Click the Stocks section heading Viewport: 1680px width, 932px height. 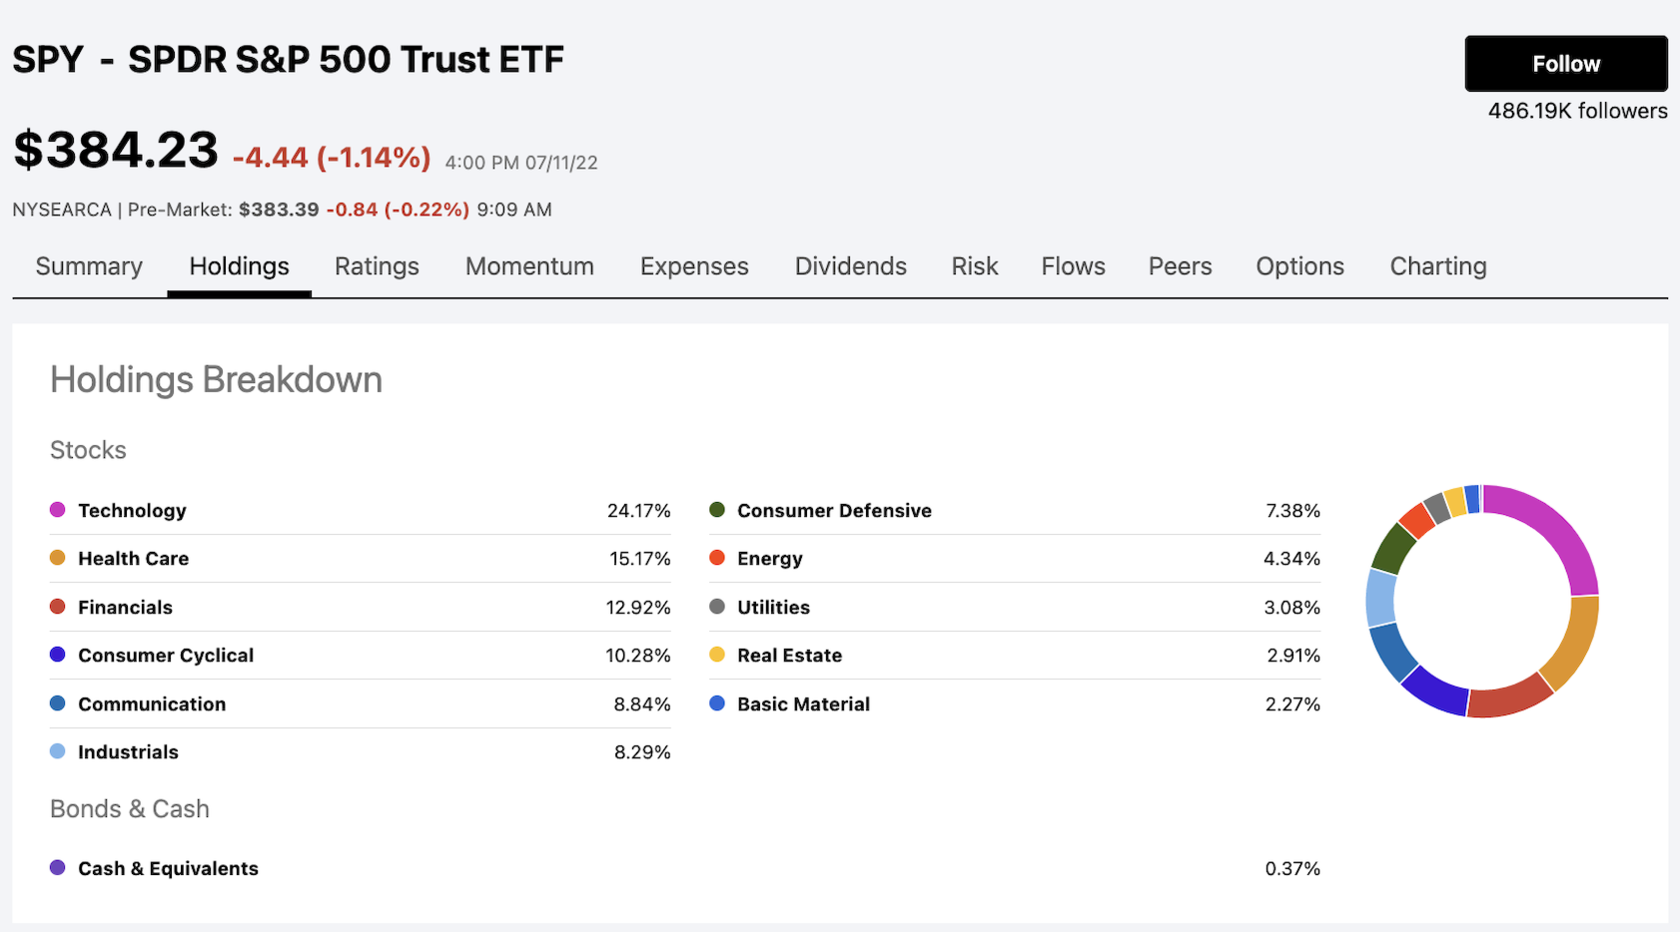[x=88, y=450]
